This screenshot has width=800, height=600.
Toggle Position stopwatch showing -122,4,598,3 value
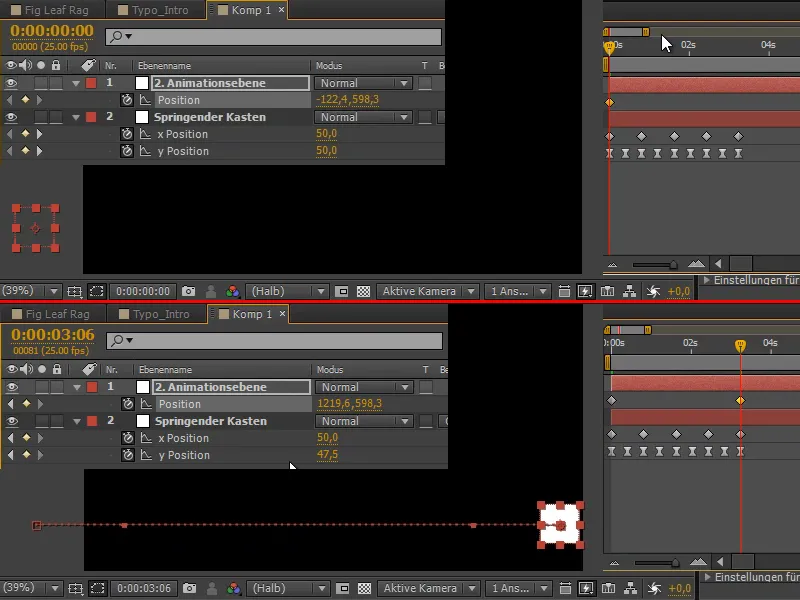(127, 100)
